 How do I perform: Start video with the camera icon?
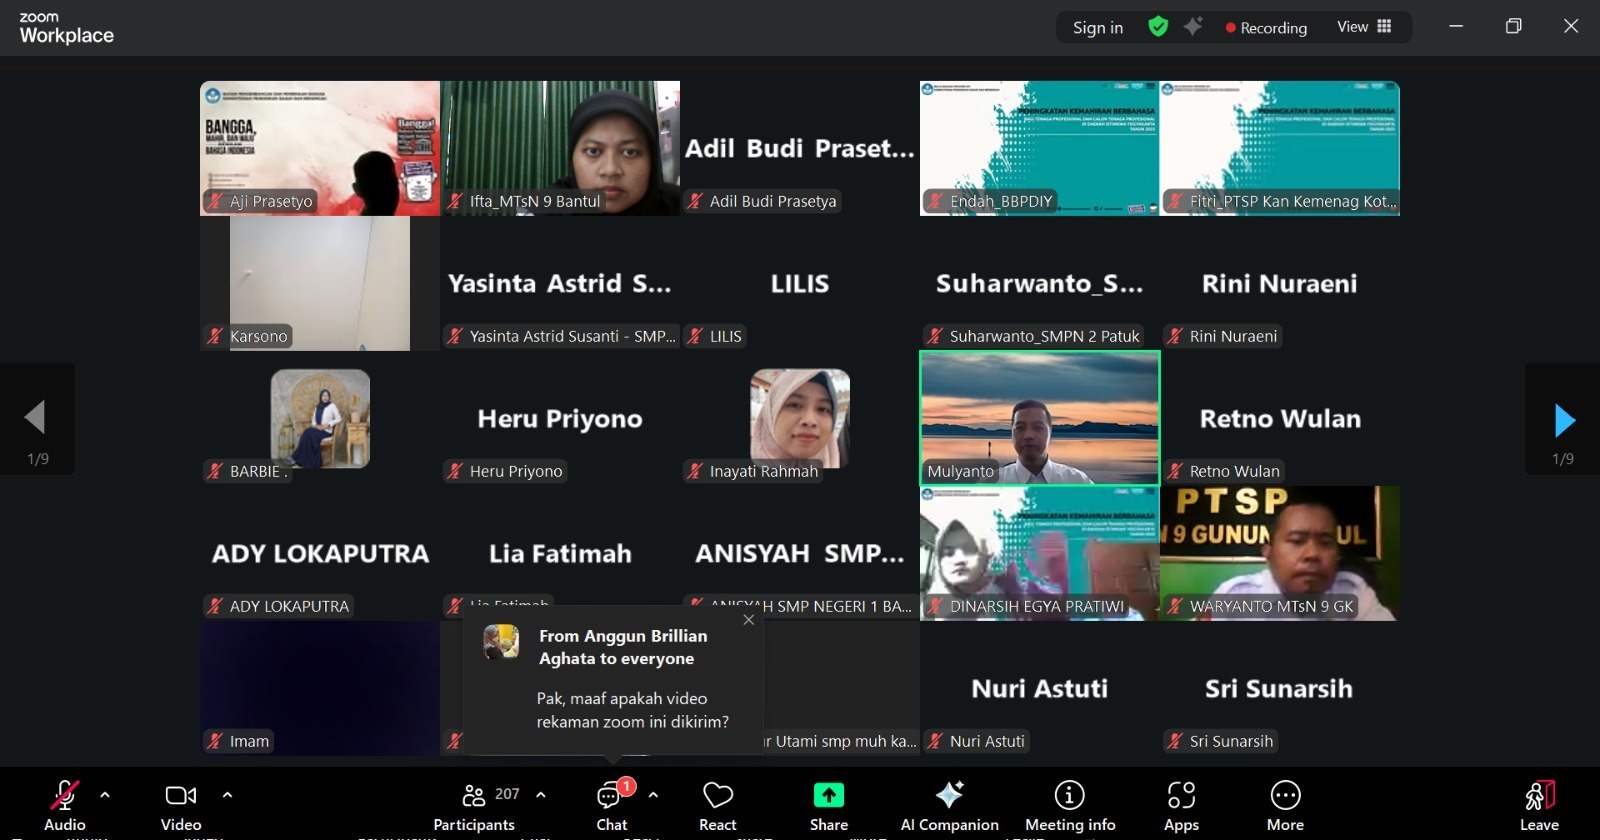181,795
